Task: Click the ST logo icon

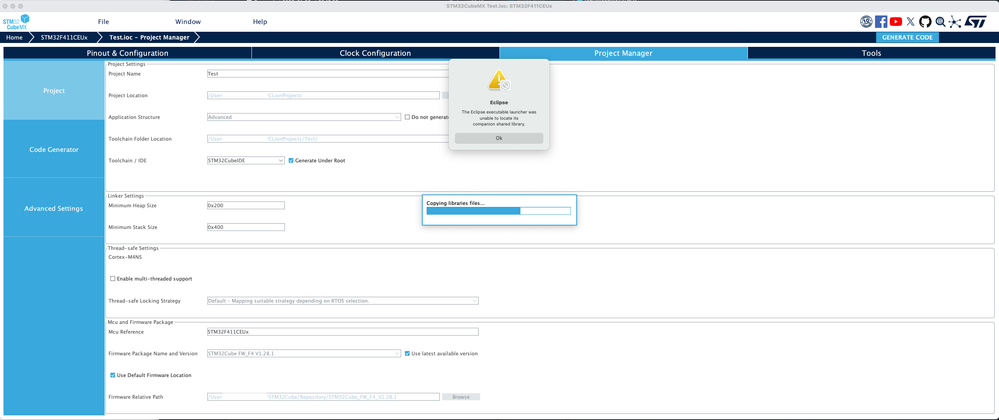Action: coord(975,22)
